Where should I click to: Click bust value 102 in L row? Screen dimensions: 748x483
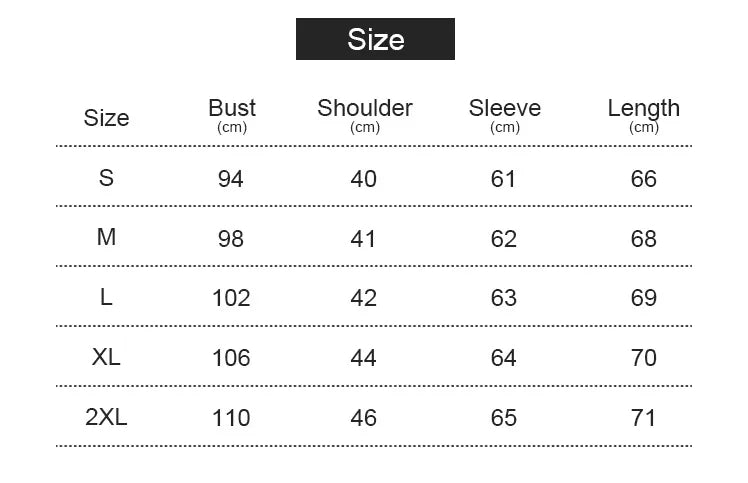pyautogui.click(x=231, y=298)
